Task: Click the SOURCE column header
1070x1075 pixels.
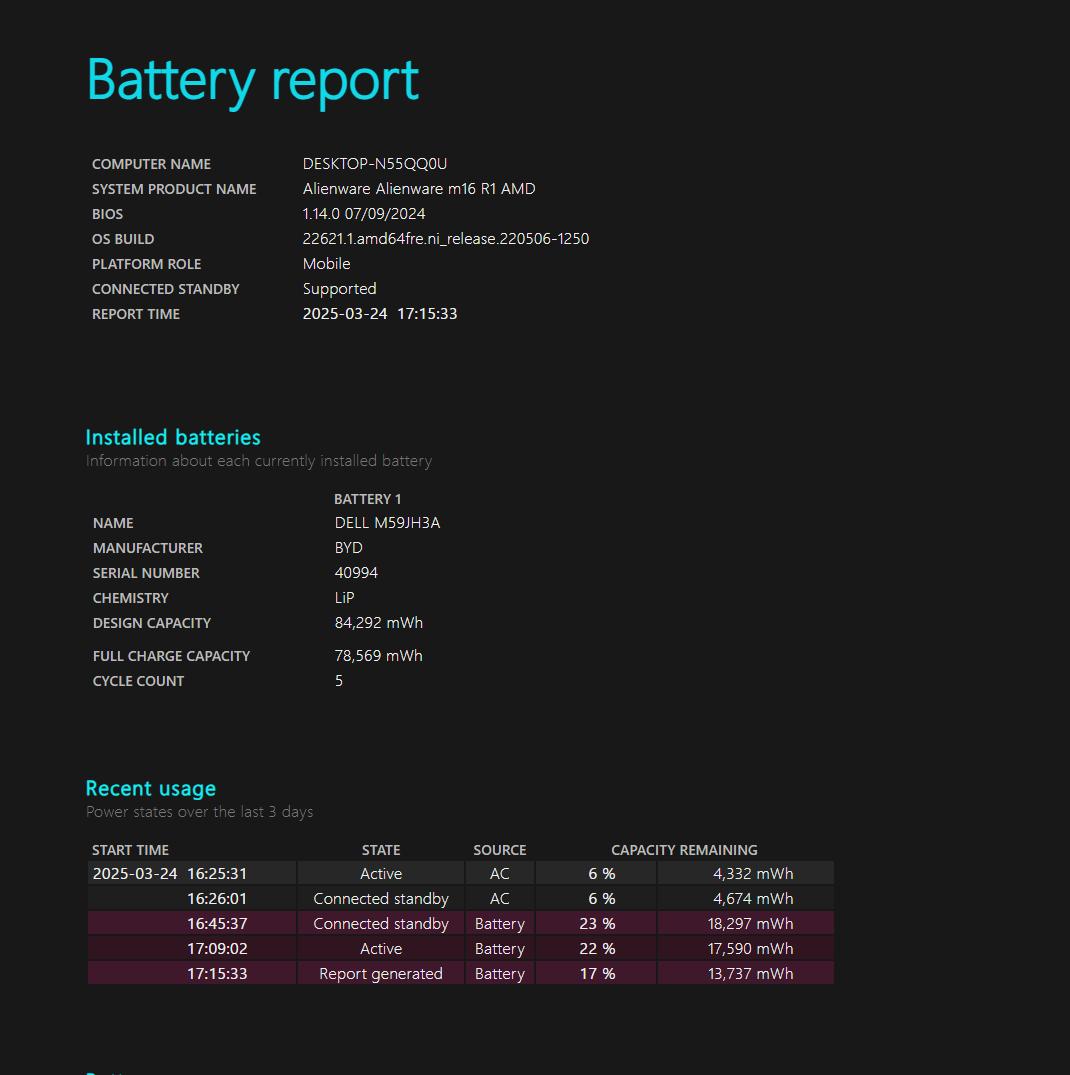Action: (x=500, y=850)
